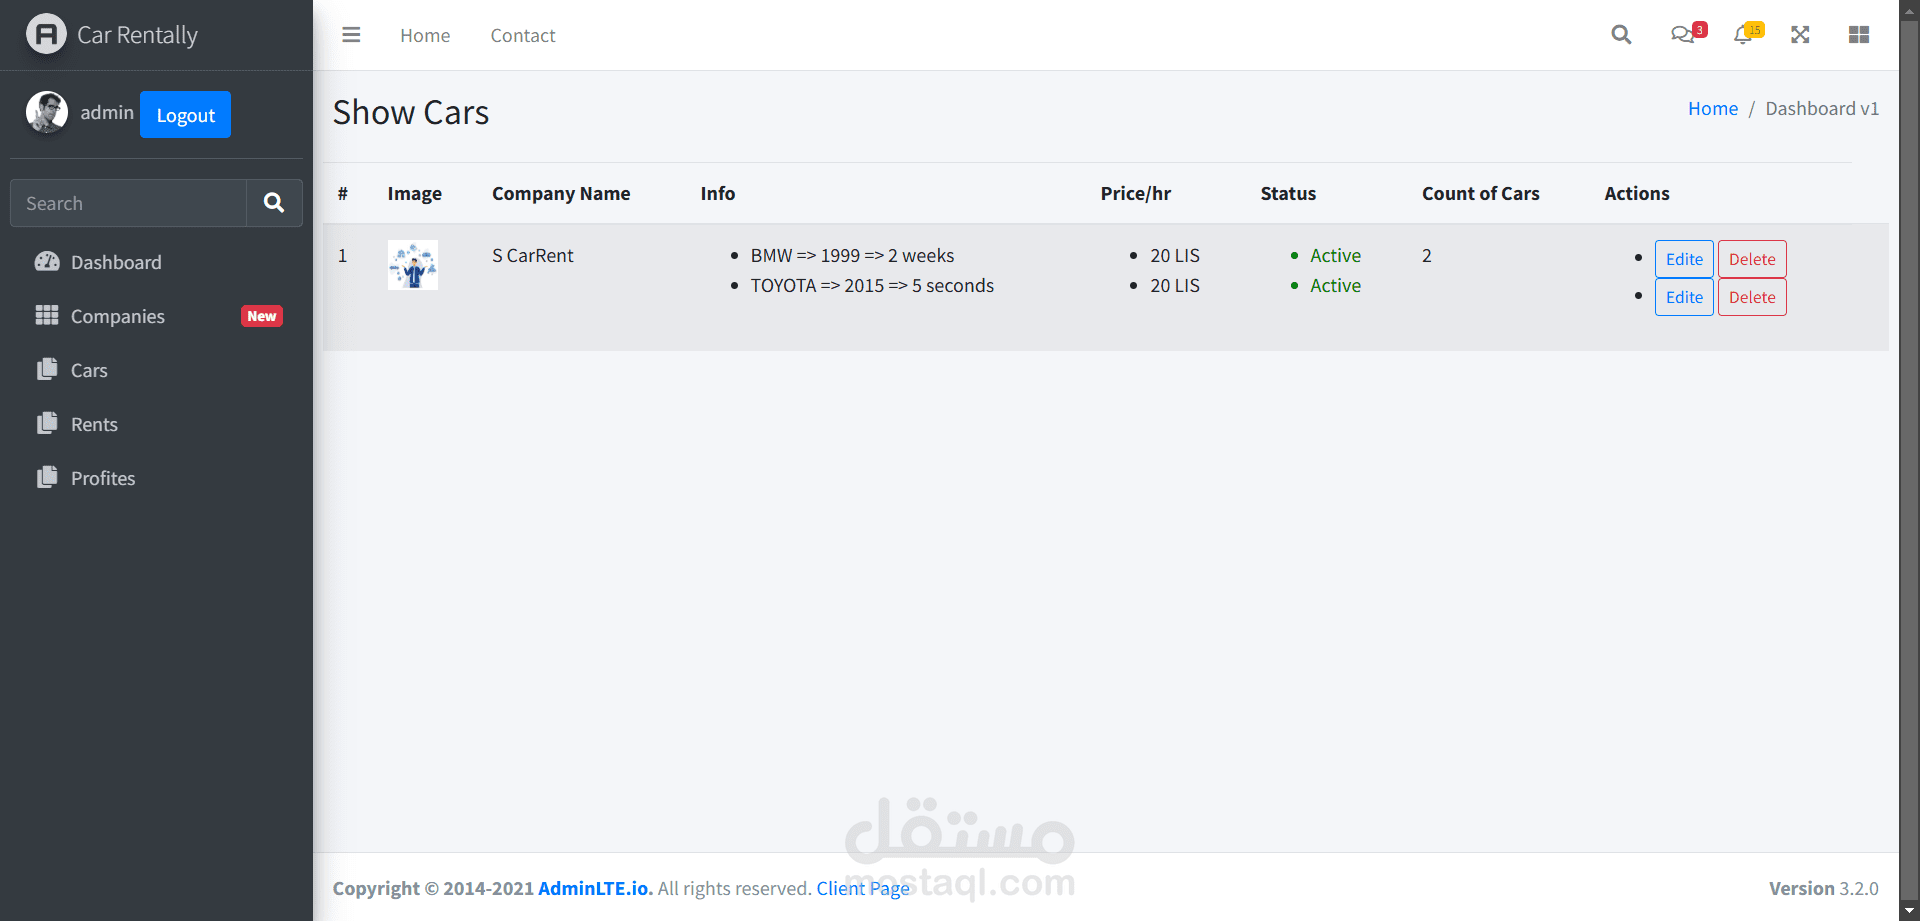
Task: Open the notifications bell icon
Action: [1743, 35]
